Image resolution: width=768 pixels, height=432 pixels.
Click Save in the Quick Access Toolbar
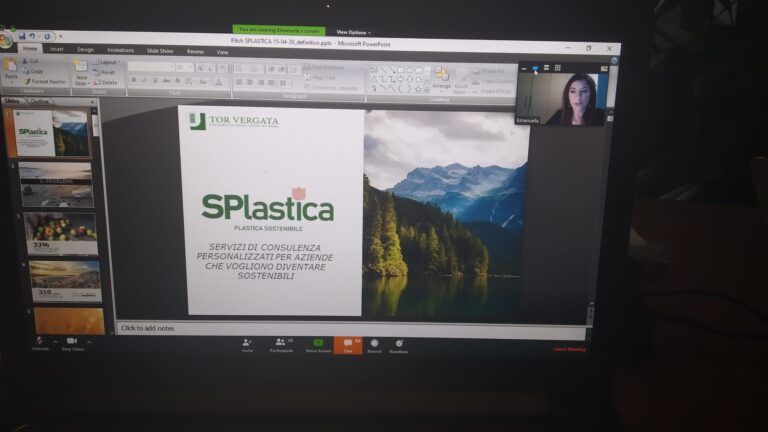(22, 36)
